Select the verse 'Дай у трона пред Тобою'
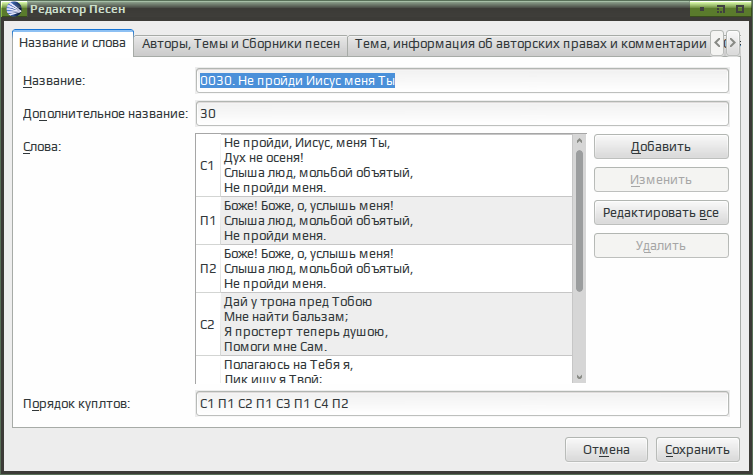 click(x=396, y=325)
